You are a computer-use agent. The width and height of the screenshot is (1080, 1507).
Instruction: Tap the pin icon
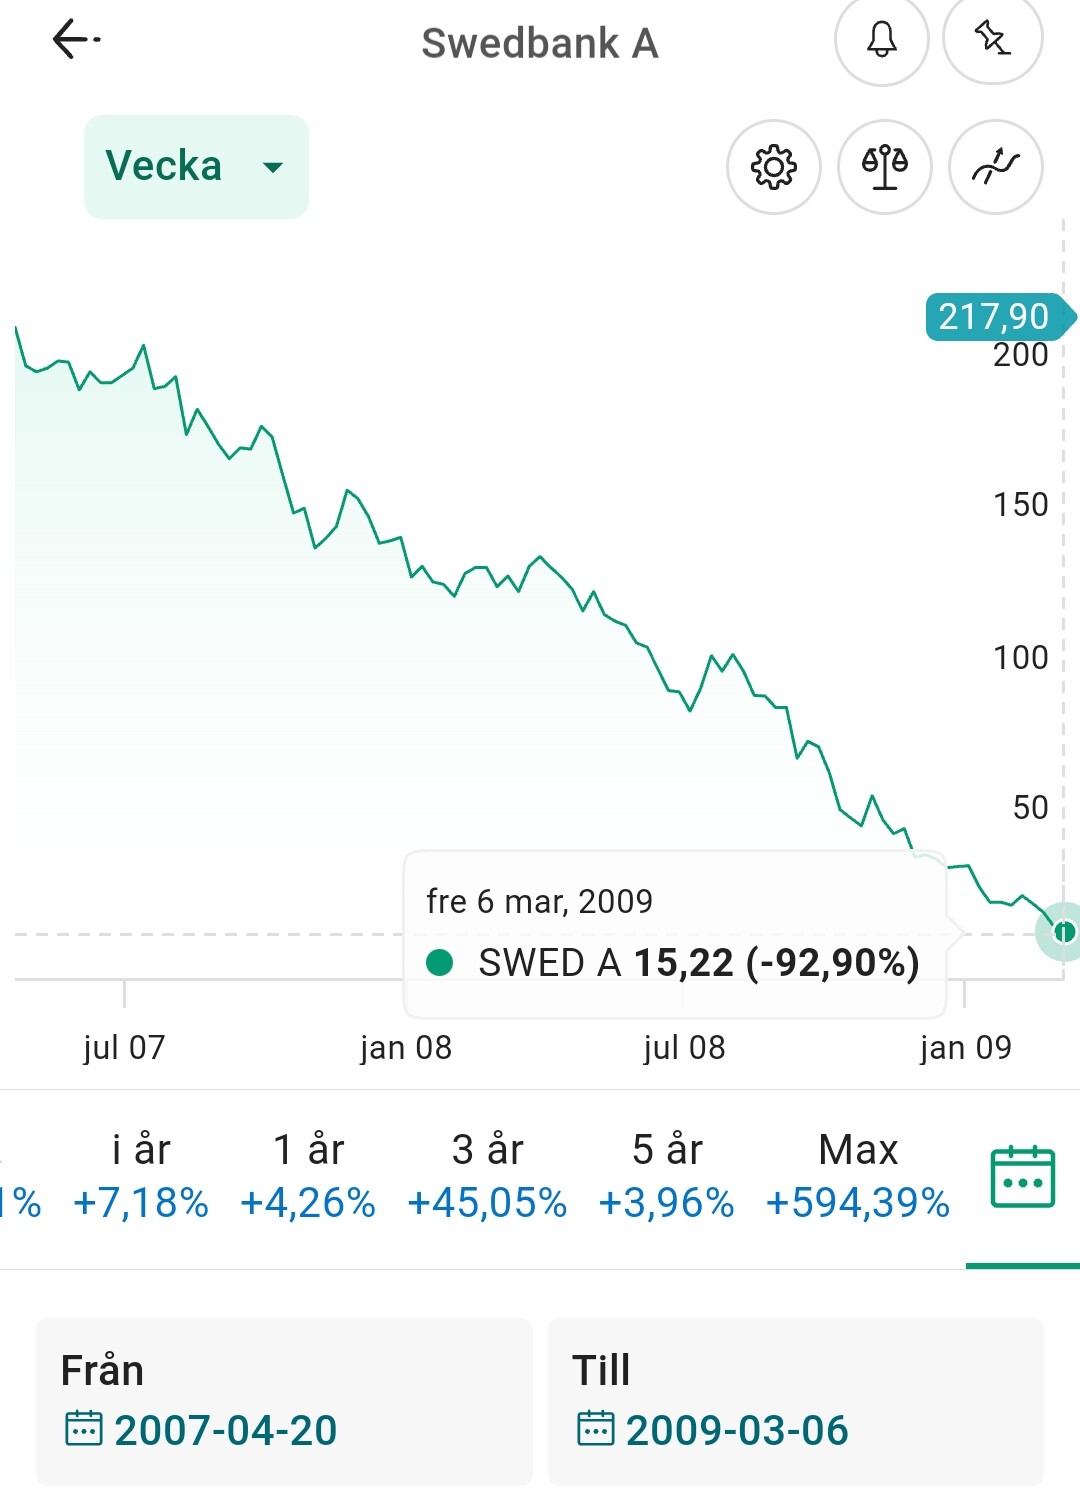tap(992, 40)
